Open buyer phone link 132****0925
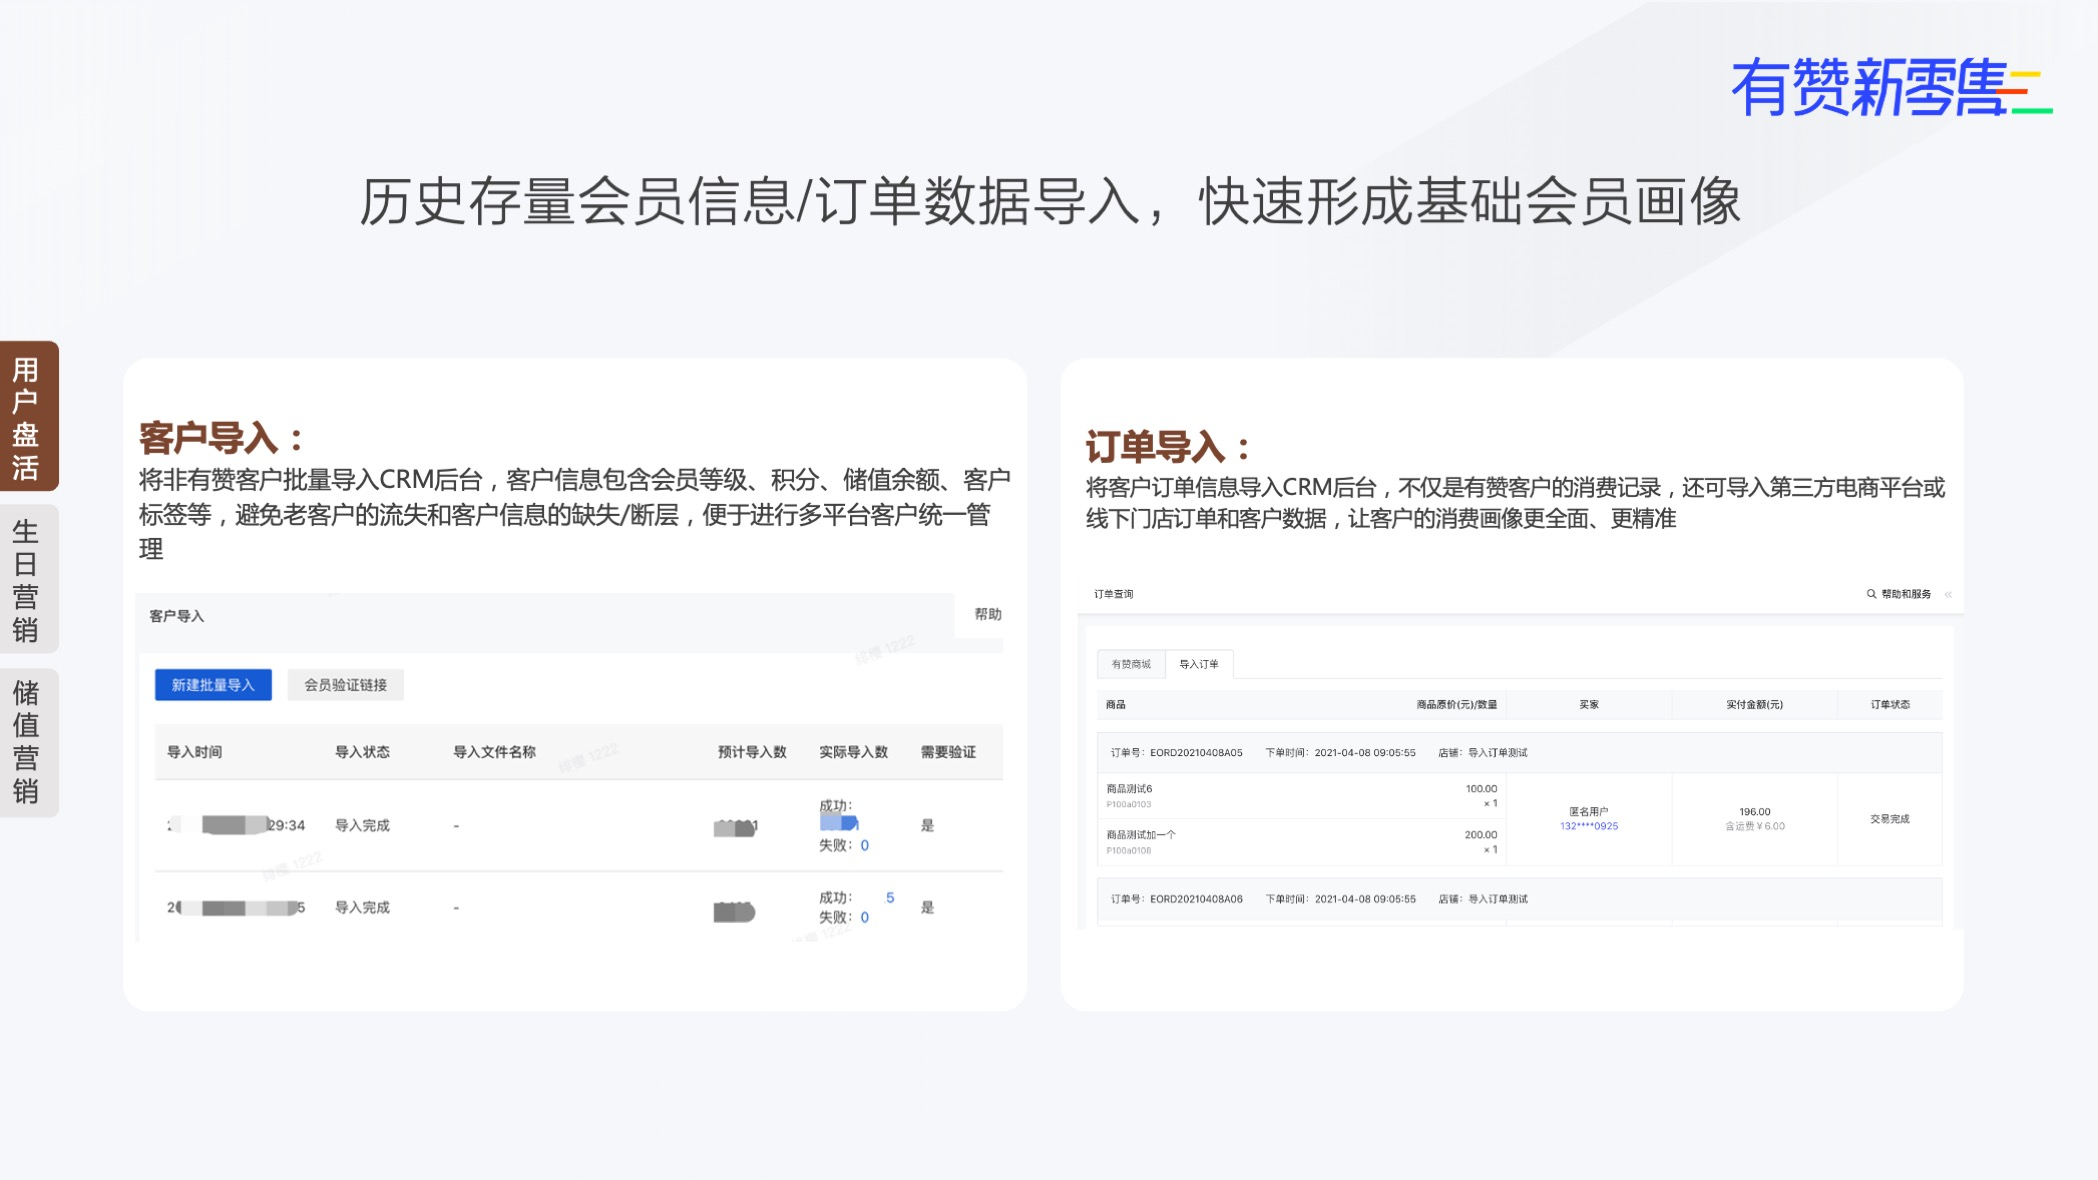The width and height of the screenshot is (2098, 1180). (1589, 826)
